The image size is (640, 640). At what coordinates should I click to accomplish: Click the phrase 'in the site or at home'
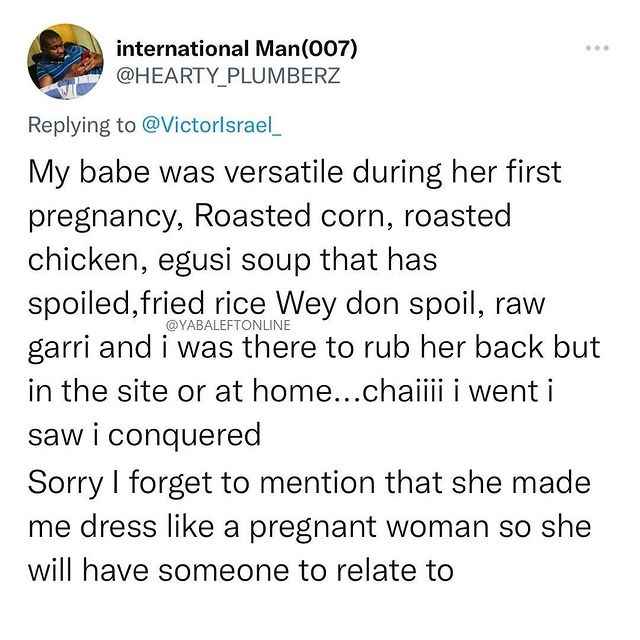point(180,391)
